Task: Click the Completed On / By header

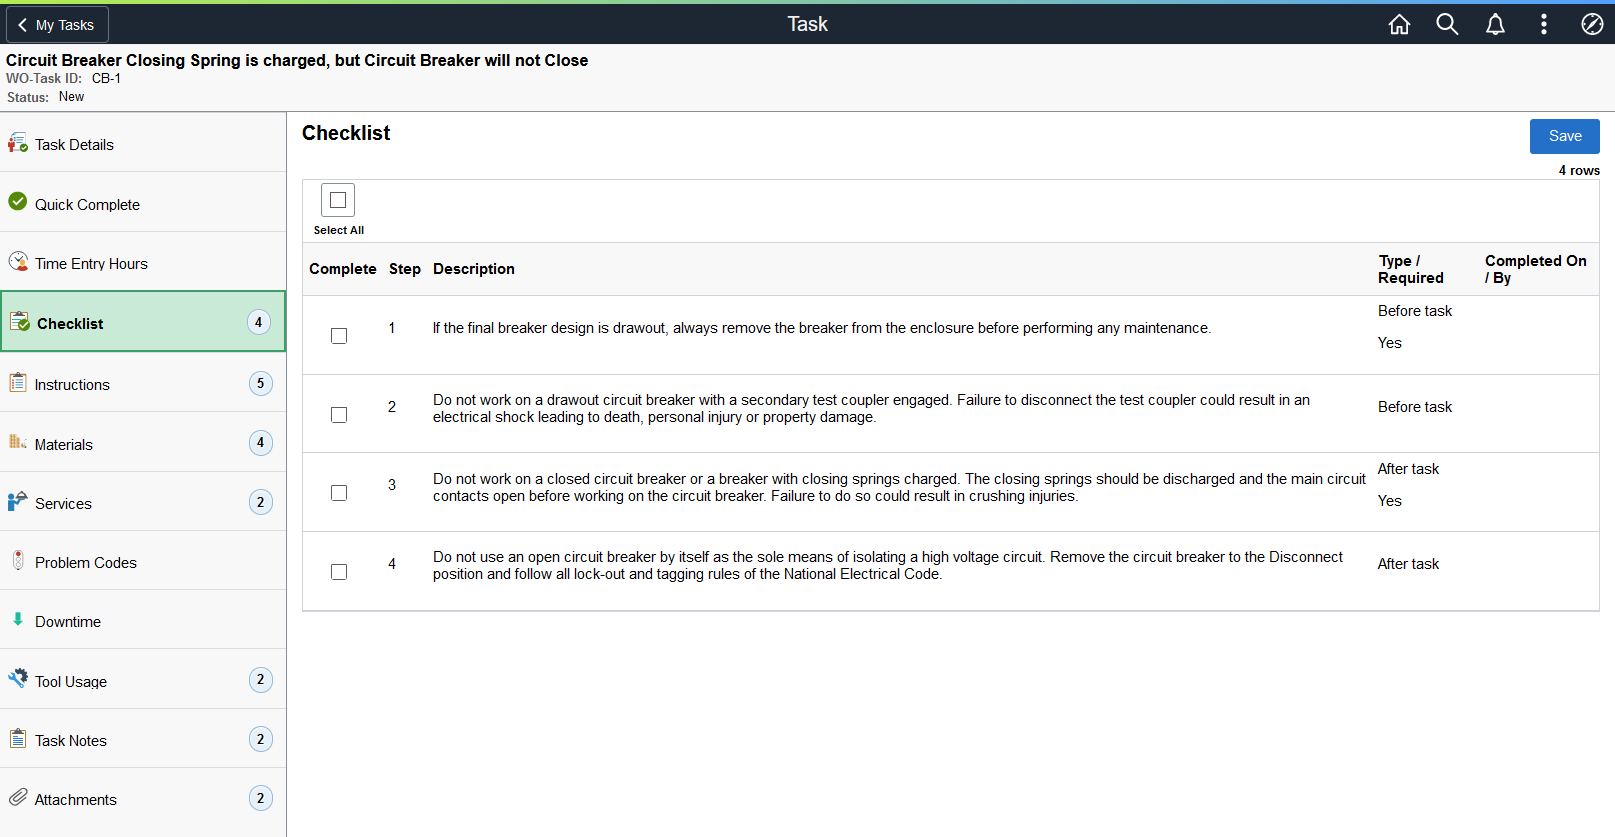Action: [1535, 269]
